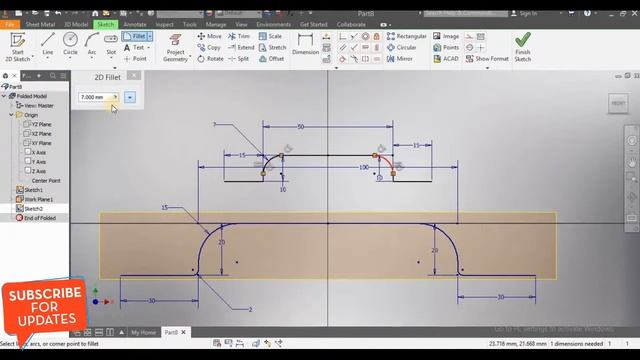Select the Arc tool
The width and height of the screenshot is (640, 360).
(x=92, y=44)
